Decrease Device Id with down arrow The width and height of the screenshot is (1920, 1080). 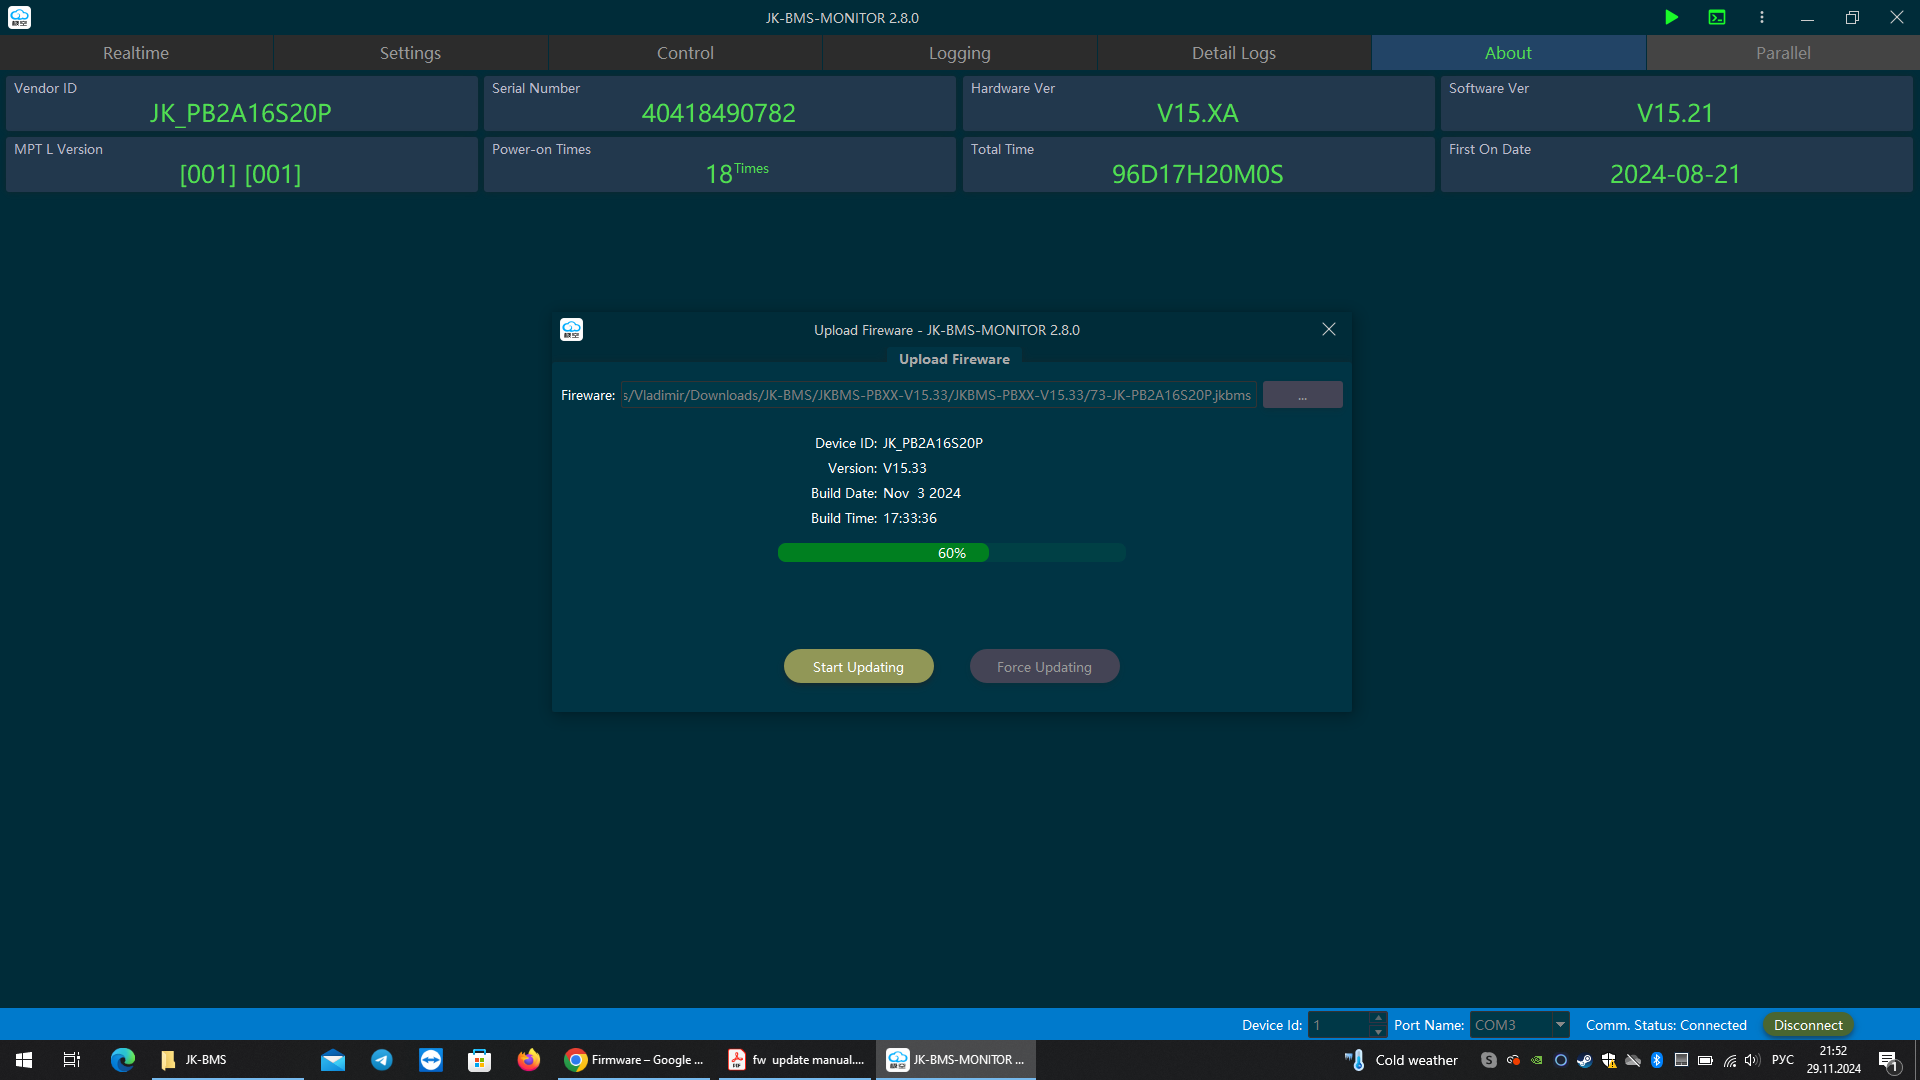click(1379, 1032)
